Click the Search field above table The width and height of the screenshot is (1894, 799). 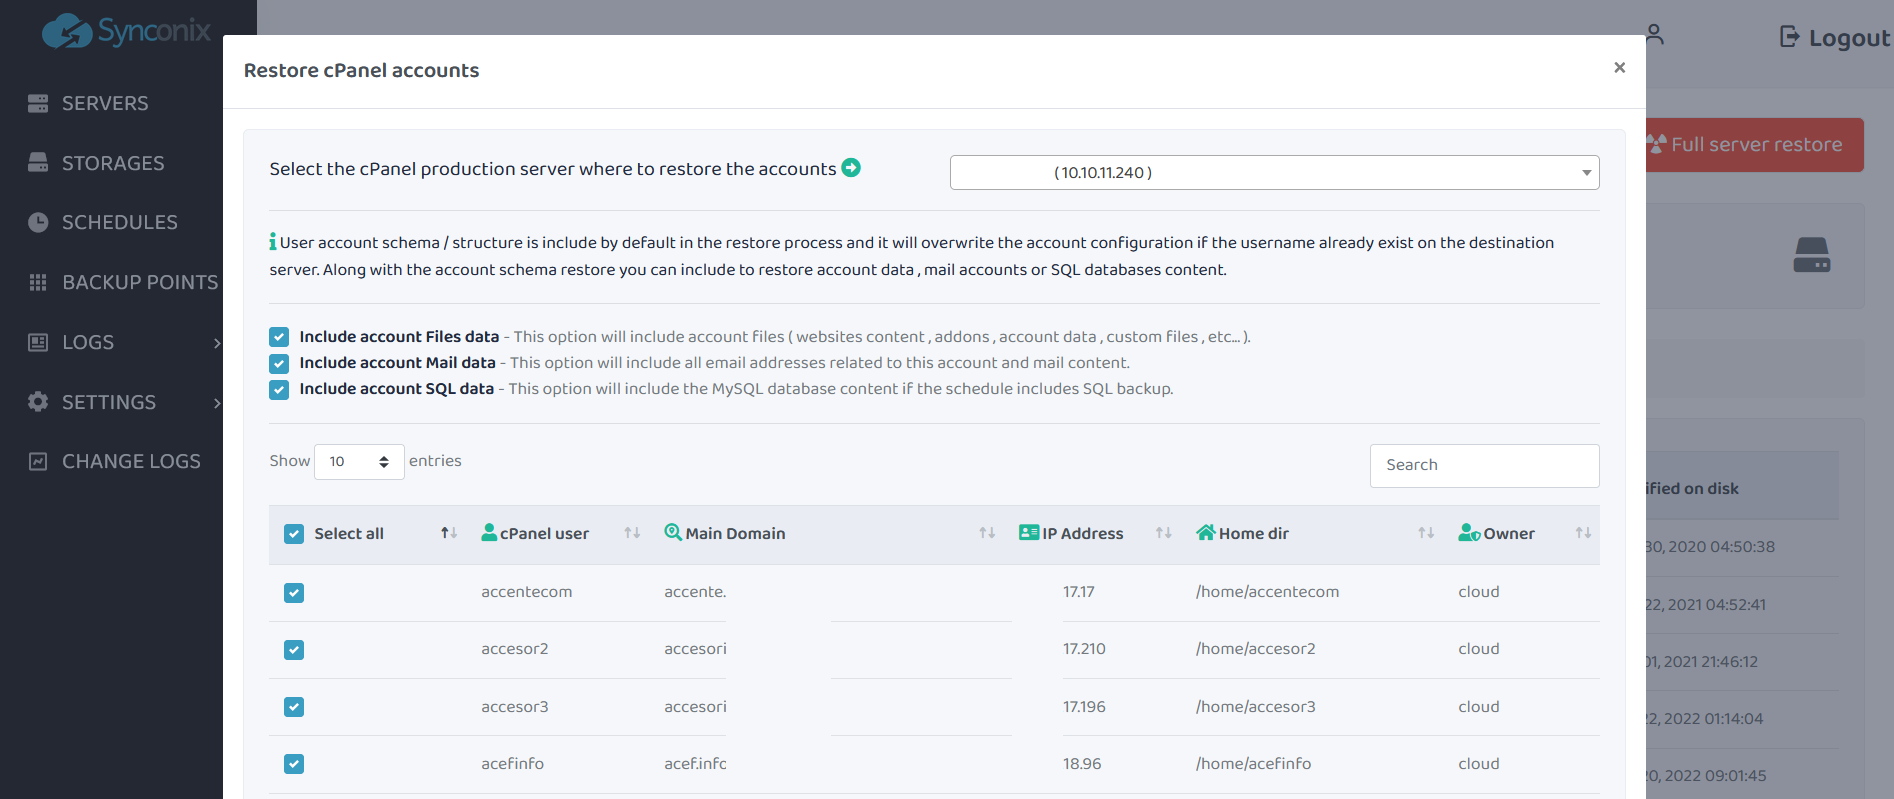coord(1484,465)
